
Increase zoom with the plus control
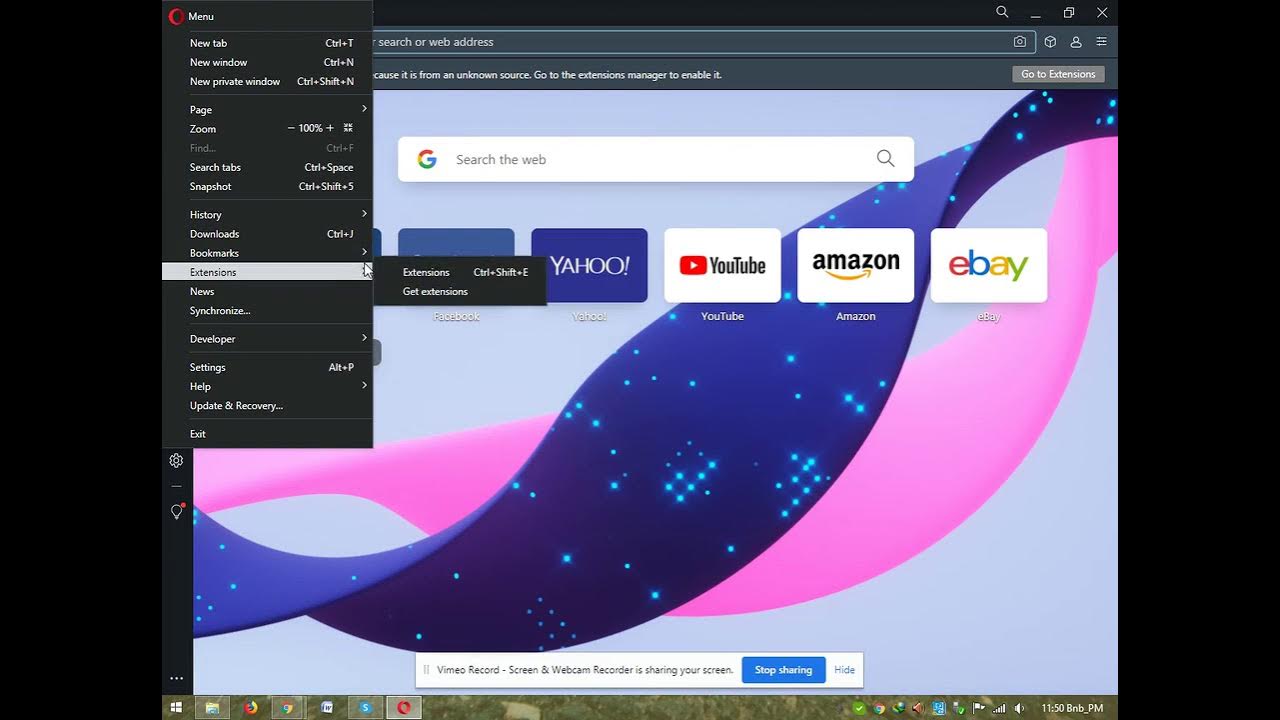pyautogui.click(x=330, y=128)
